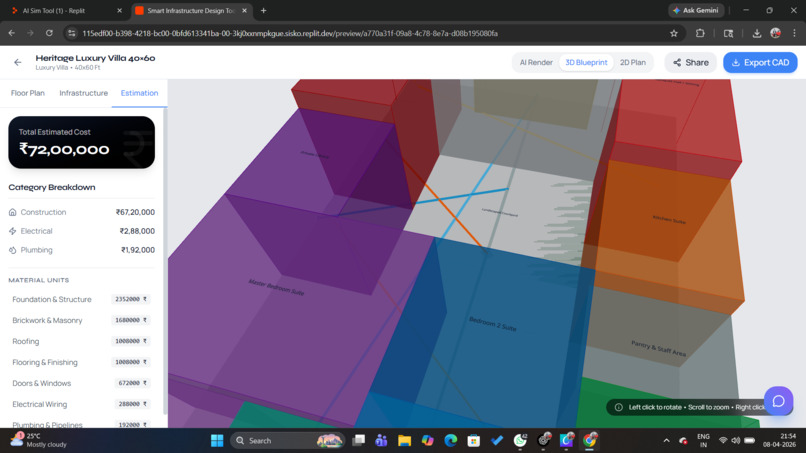
Task: Select the Estimation tab
Action: [x=139, y=93]
